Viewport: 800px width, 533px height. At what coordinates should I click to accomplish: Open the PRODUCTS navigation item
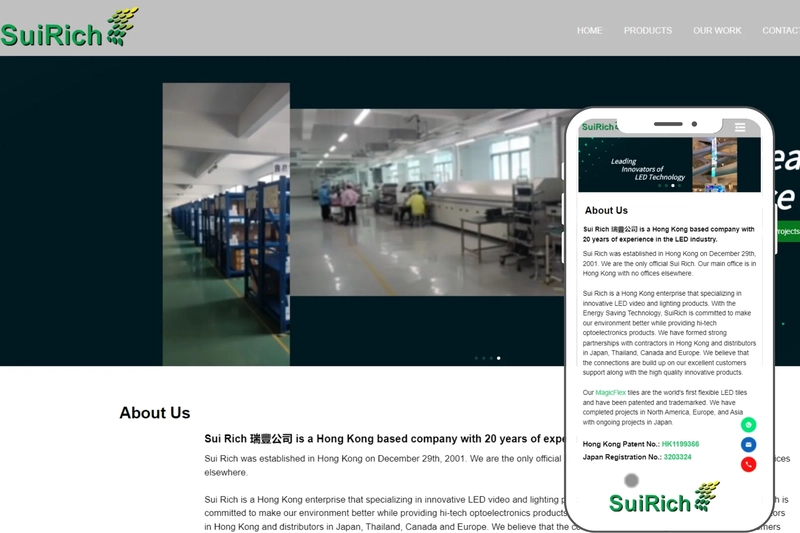(647, 31)
